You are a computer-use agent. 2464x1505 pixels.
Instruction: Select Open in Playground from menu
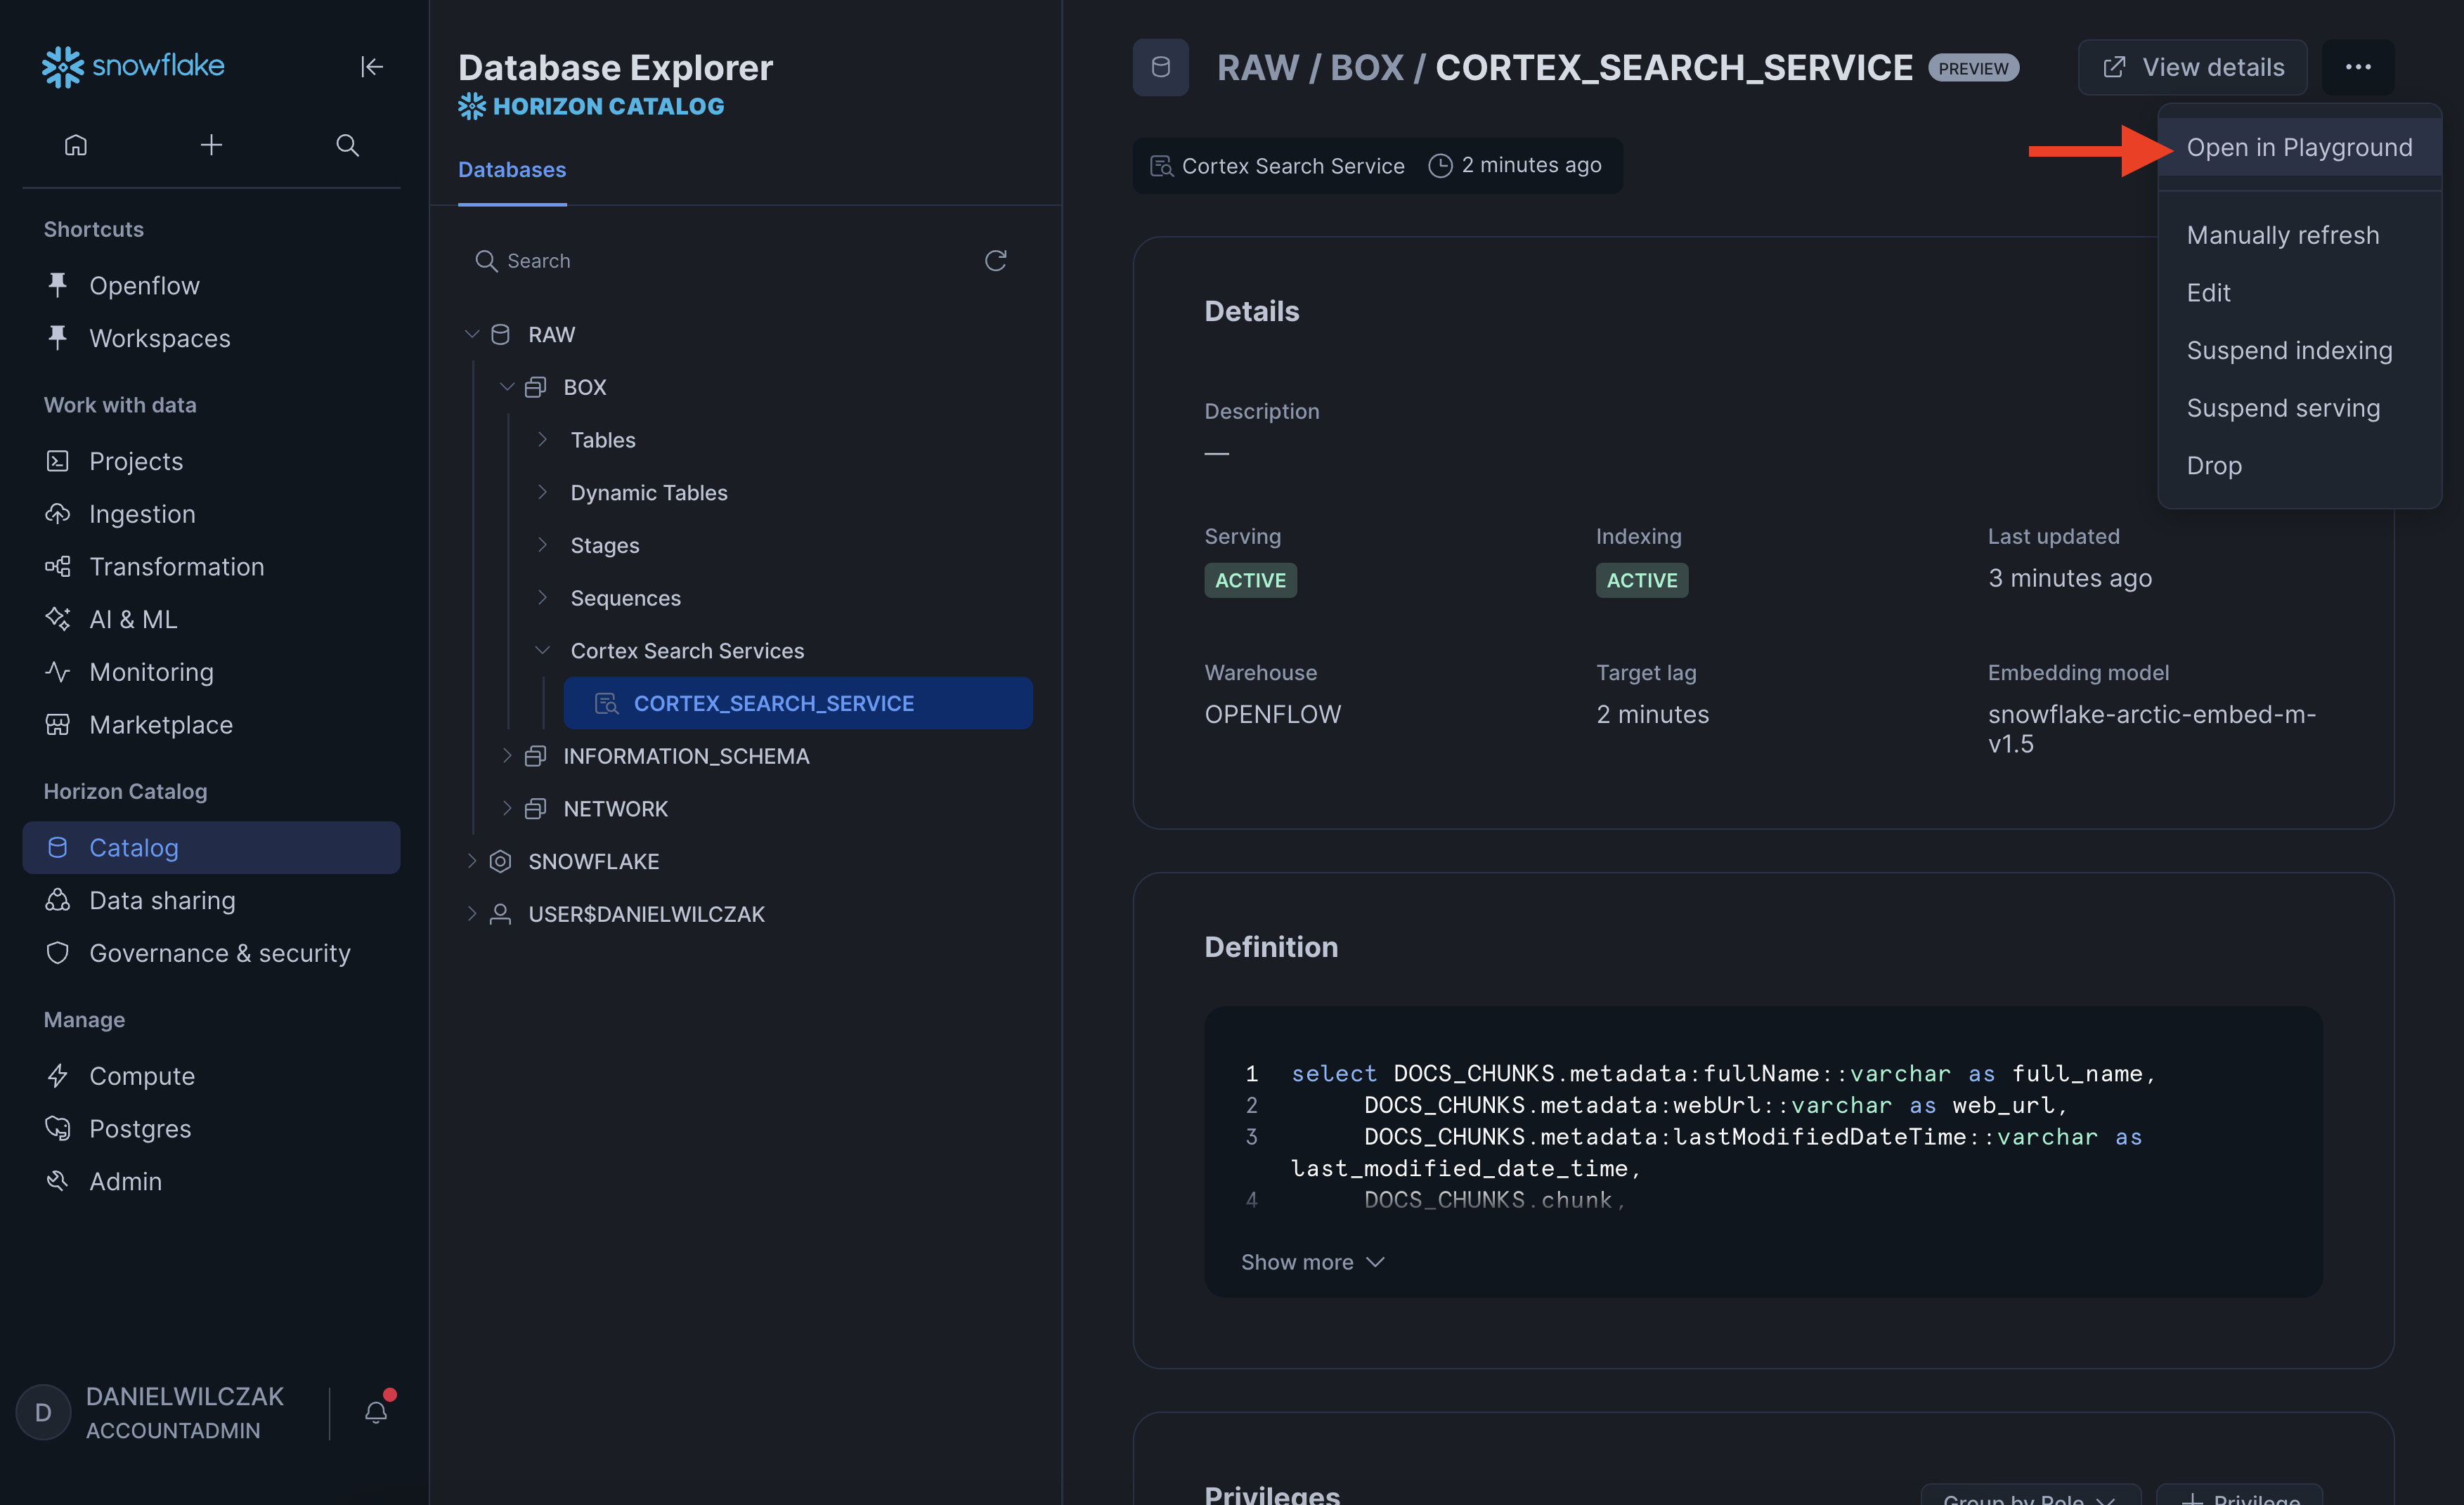(2298, 148)
